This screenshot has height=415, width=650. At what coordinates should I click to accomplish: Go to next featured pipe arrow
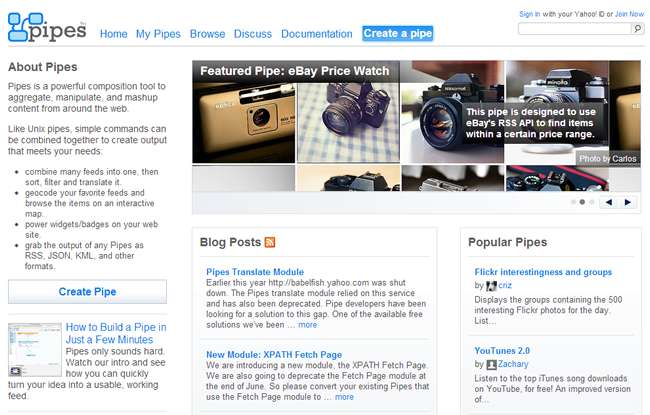628,202
